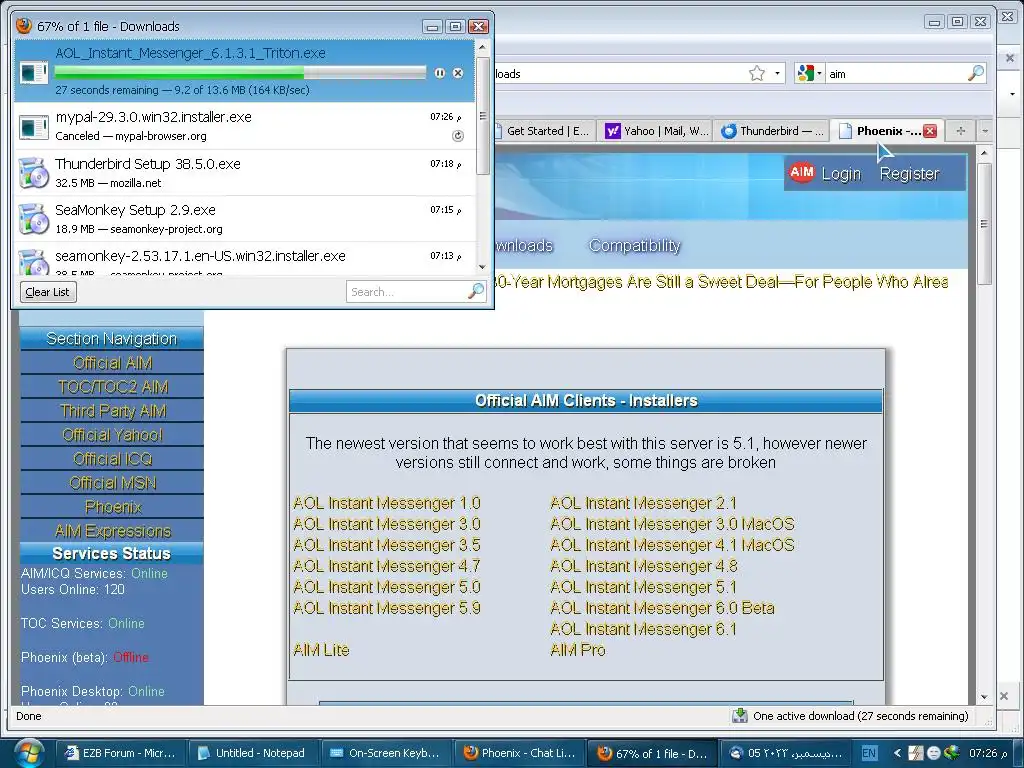Click the mortgage headline ad link

pos(721,282)
